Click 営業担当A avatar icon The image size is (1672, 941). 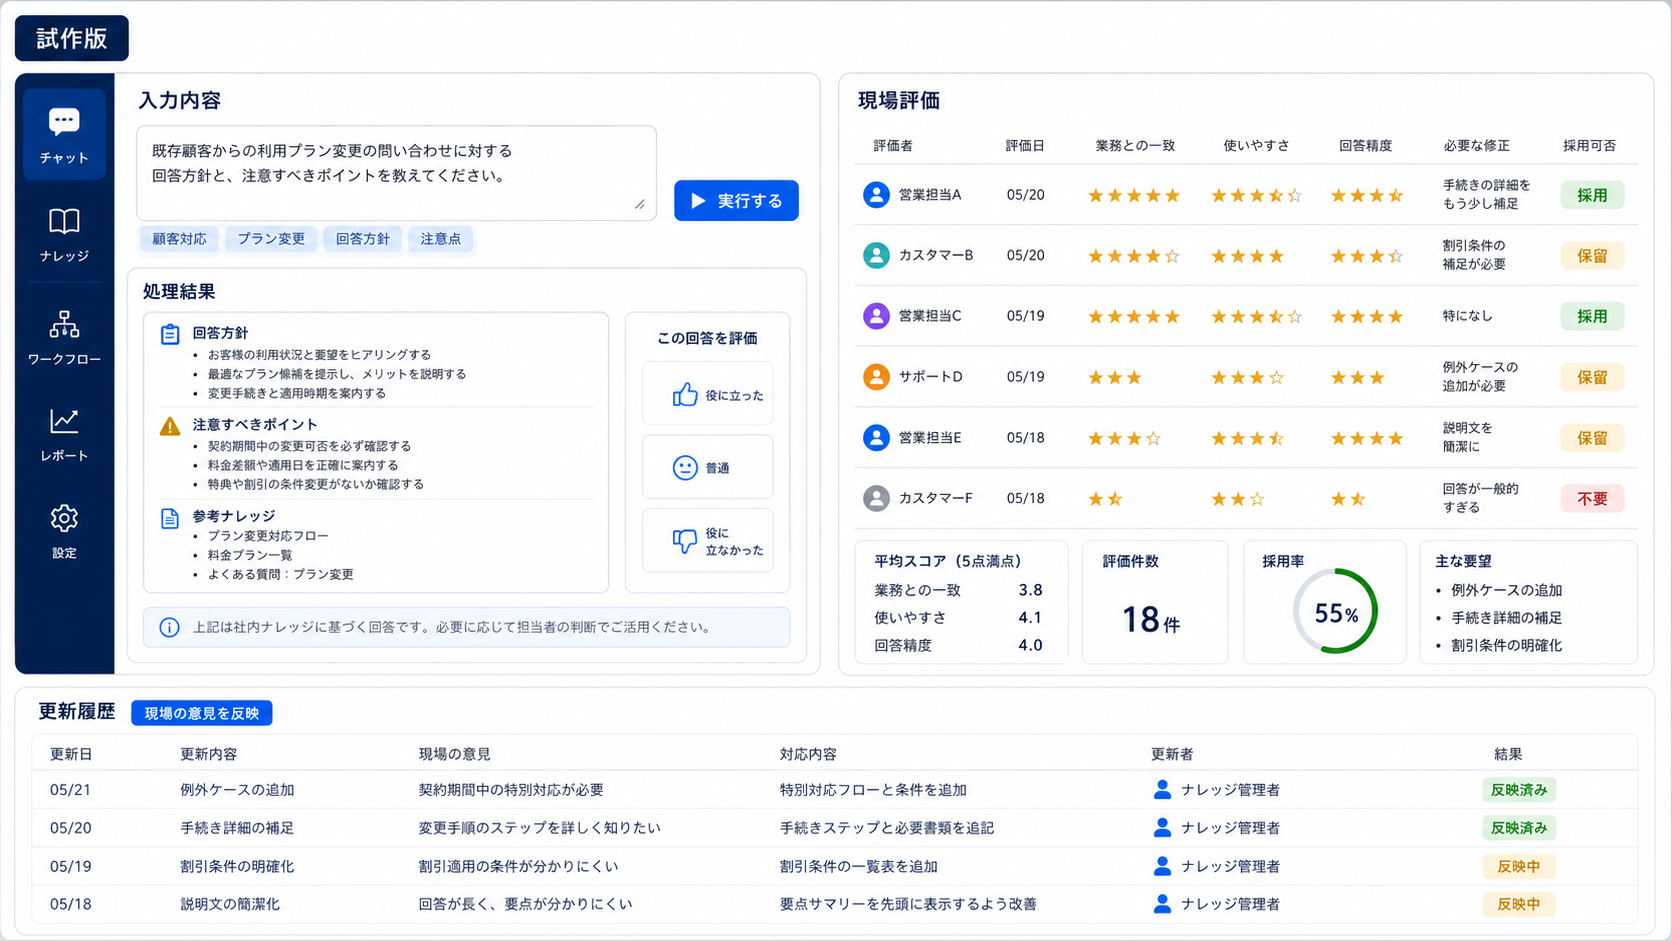pyautogui.click(x=876, y=195)
